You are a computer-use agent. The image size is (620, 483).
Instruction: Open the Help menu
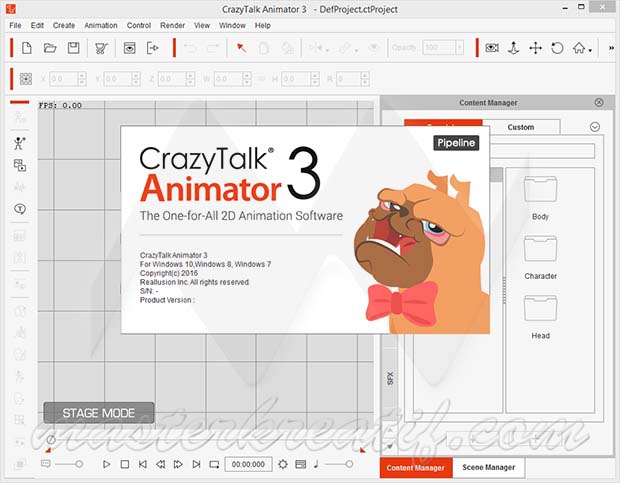pos(263,25)
